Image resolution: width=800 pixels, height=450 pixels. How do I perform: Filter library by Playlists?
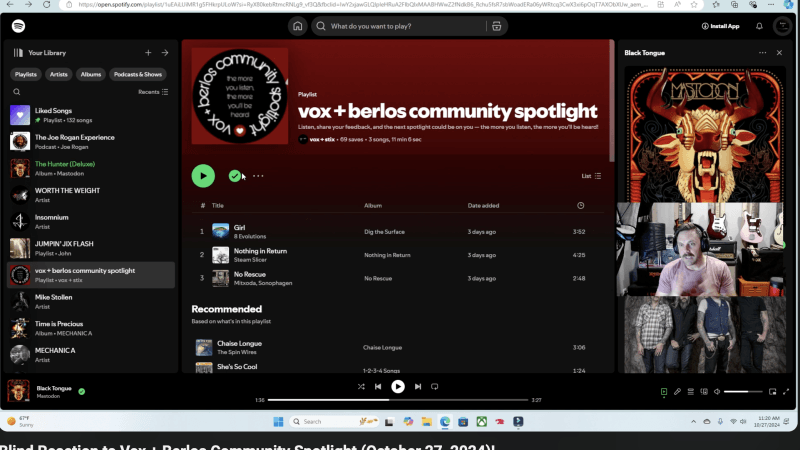tap(26, 74)
